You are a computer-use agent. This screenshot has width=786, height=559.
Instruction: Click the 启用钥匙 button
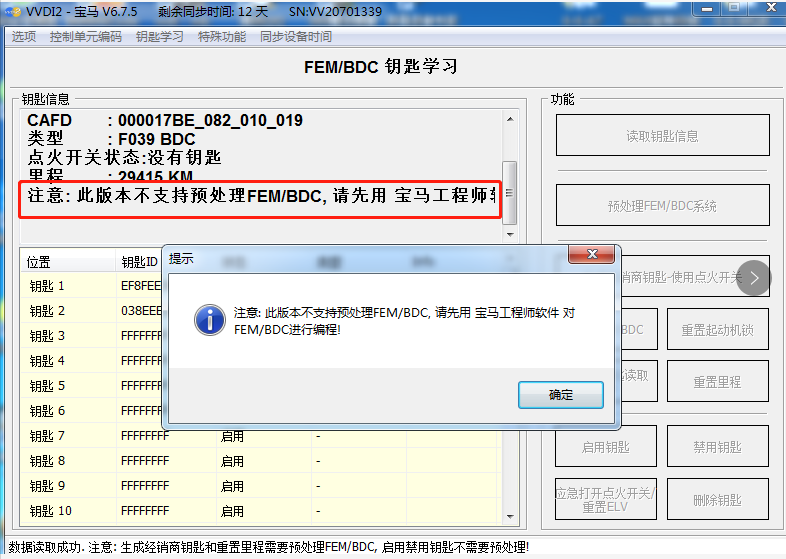pos(606,446)
